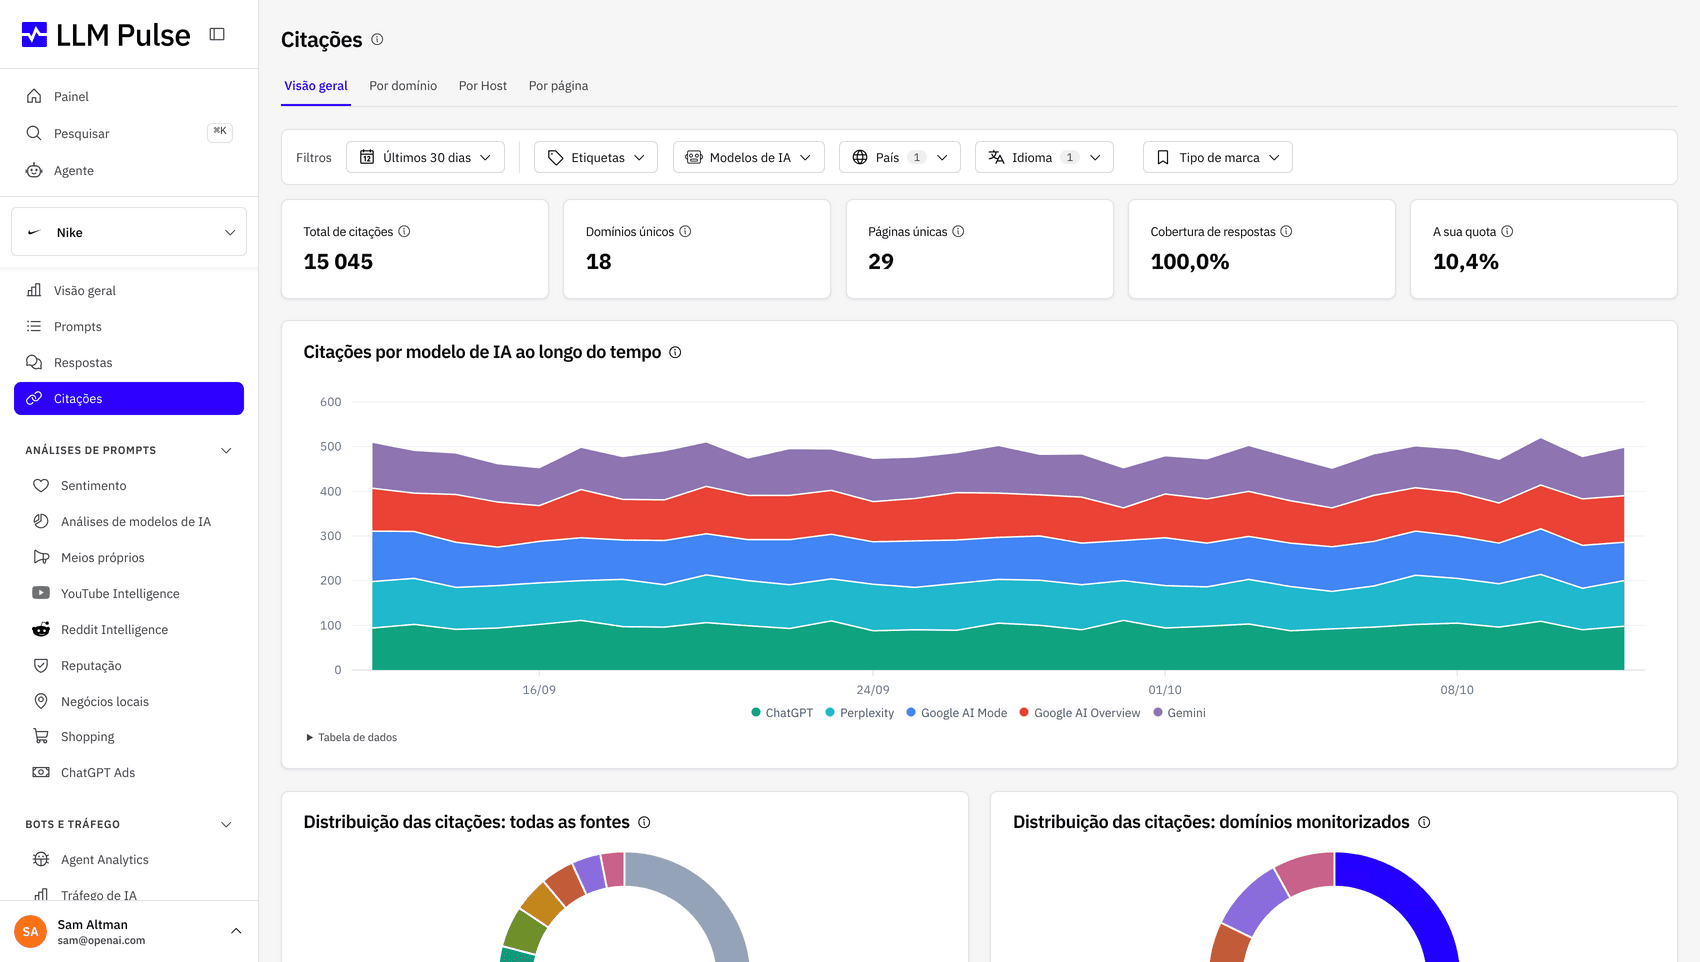Open the Painel home icon
The height and width of the screenshot is (962, 1700).
coord(34,96)
